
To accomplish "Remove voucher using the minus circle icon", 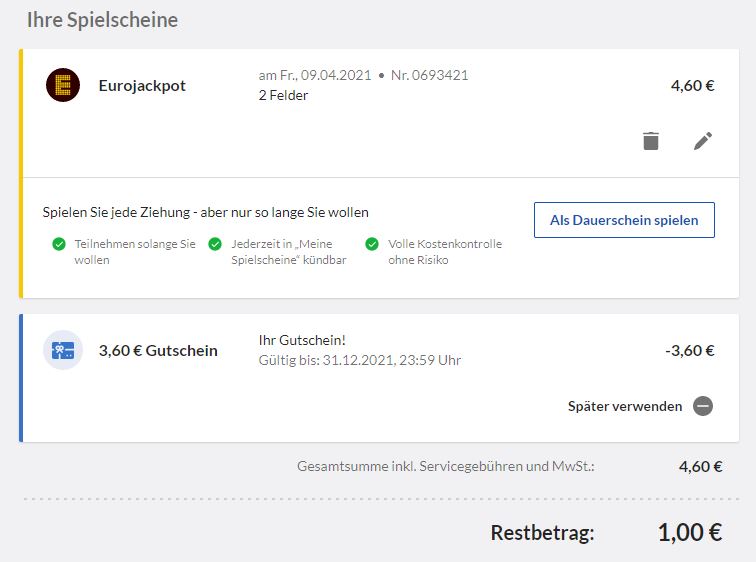I will tap(703, 406).
